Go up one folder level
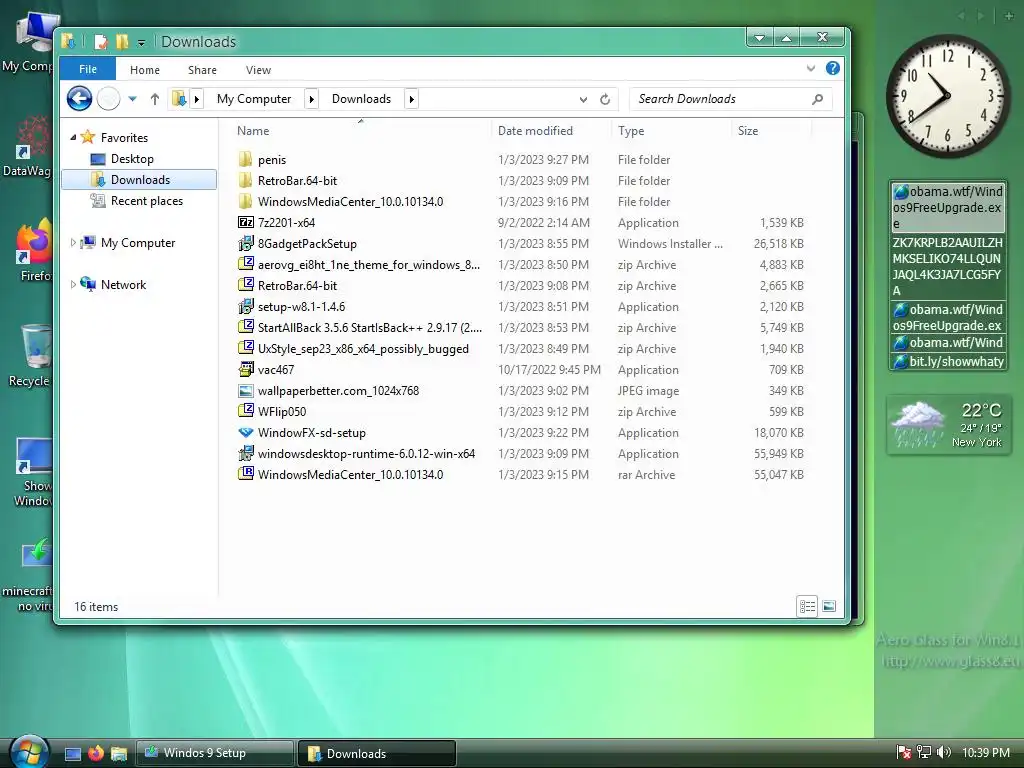The width and height of the screenshot is (1024, 768). (x=155, y=99)
